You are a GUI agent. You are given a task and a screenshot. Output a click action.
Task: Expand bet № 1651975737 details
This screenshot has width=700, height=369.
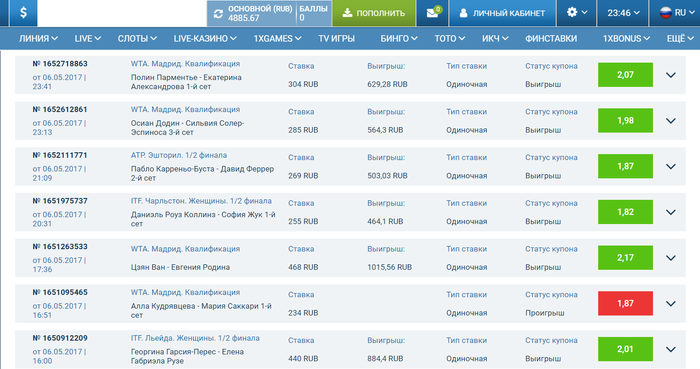671,212
